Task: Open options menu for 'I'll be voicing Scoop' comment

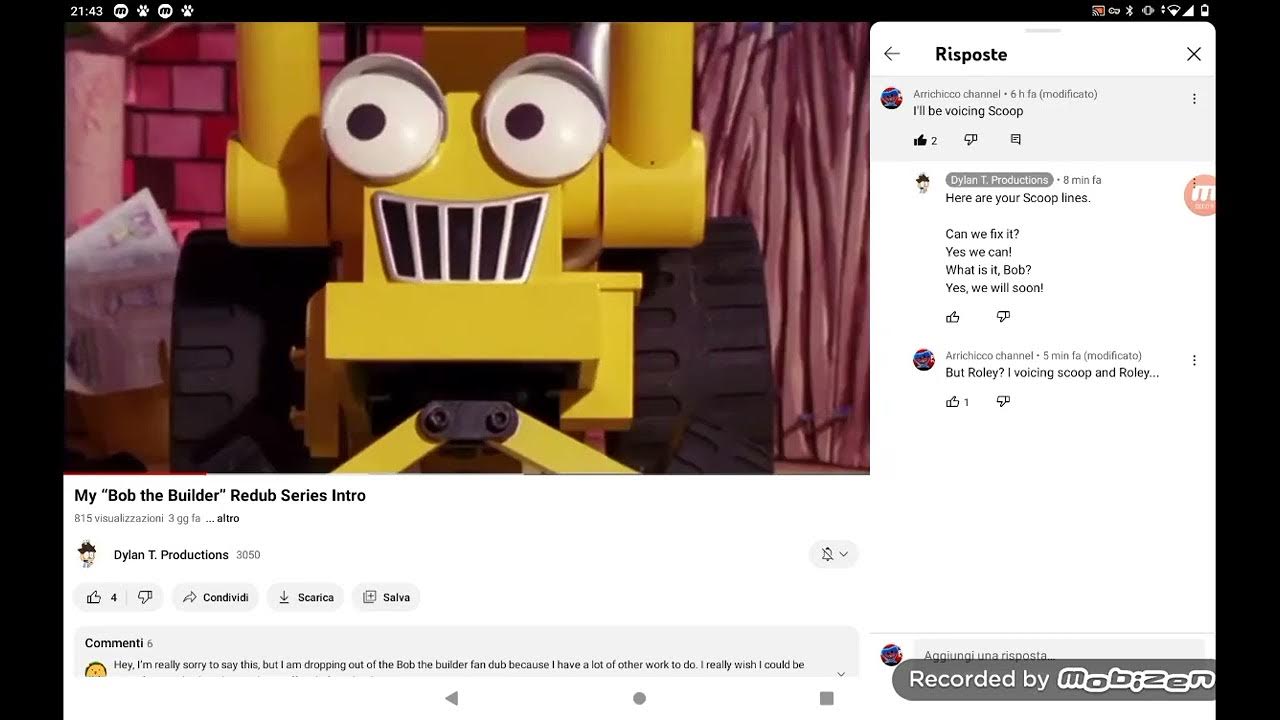Action: tap(1194, 99)
